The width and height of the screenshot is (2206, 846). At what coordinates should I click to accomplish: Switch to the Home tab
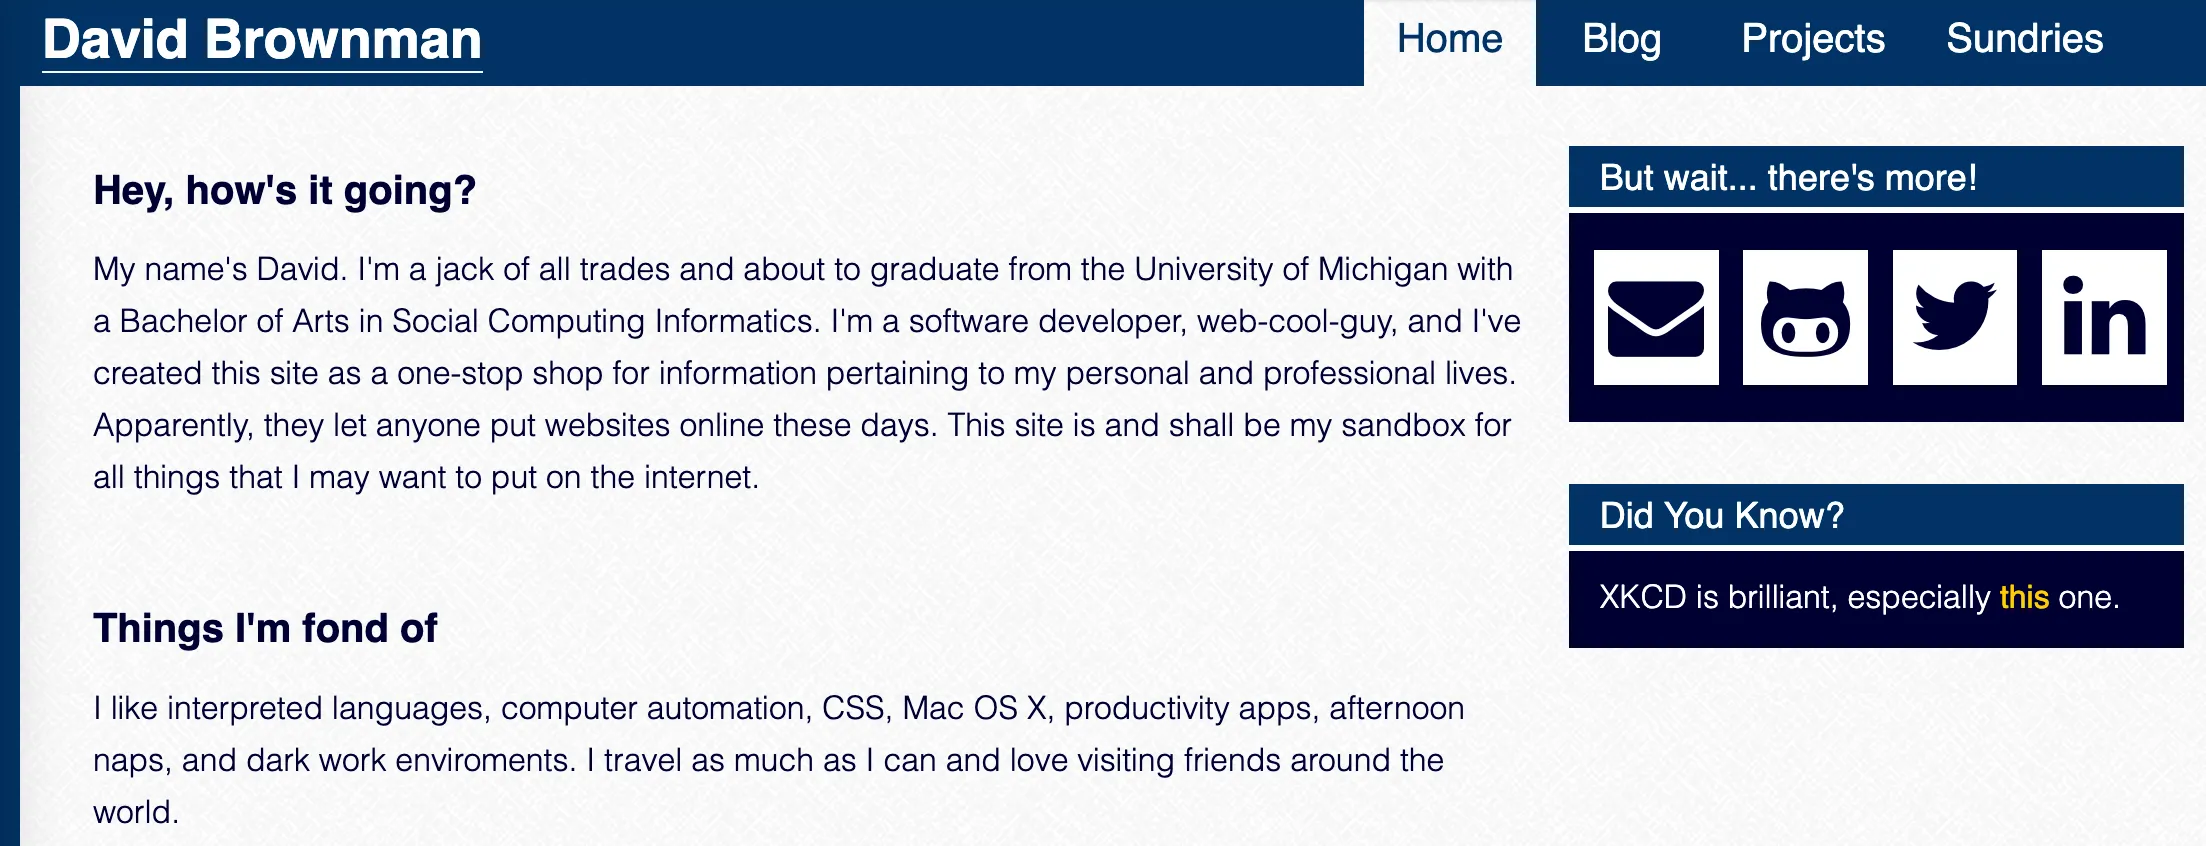[1449, 40]
